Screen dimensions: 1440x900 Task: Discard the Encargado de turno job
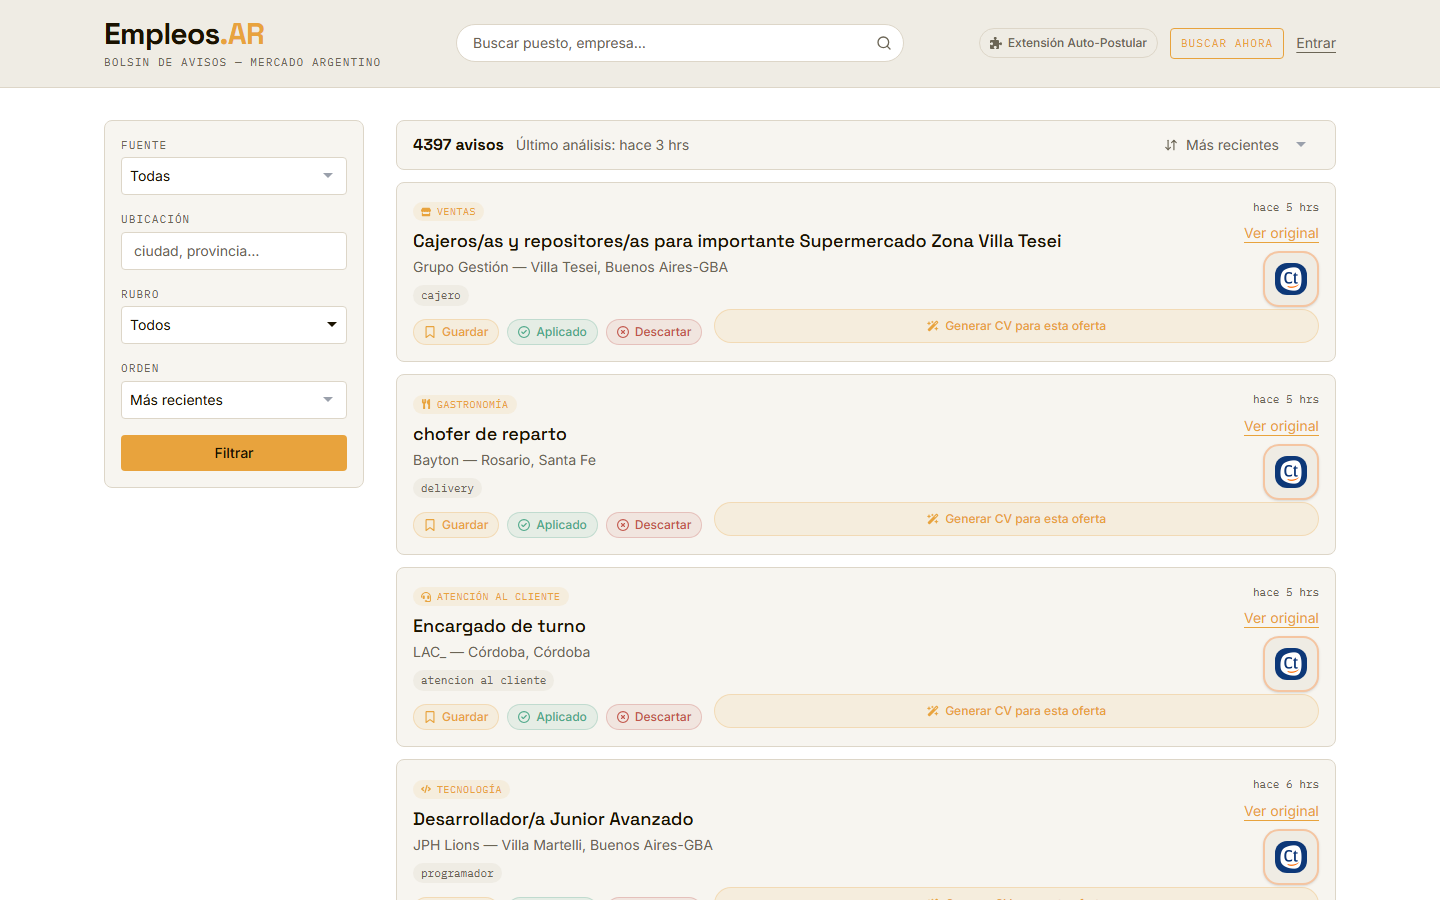click(654, 717)
